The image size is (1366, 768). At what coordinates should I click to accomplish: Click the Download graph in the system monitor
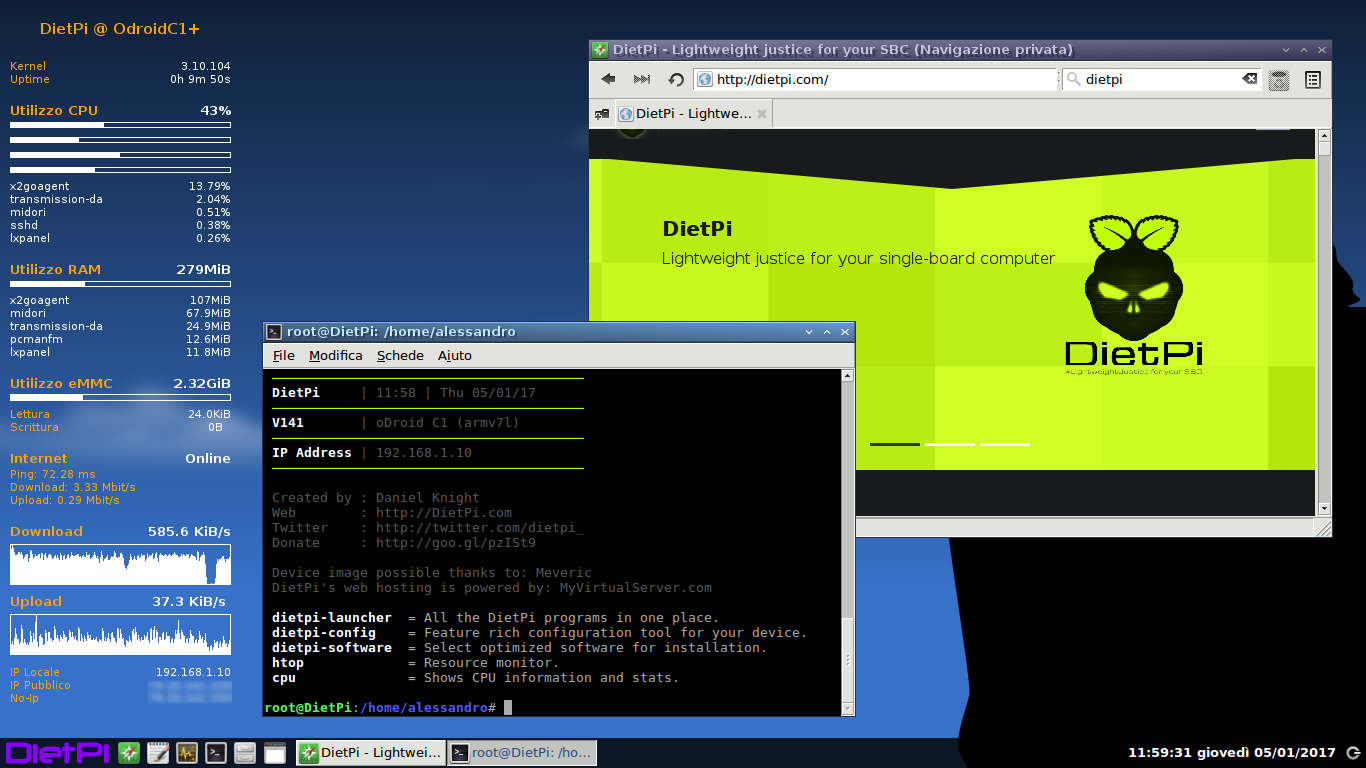click(x=120, y=565)
